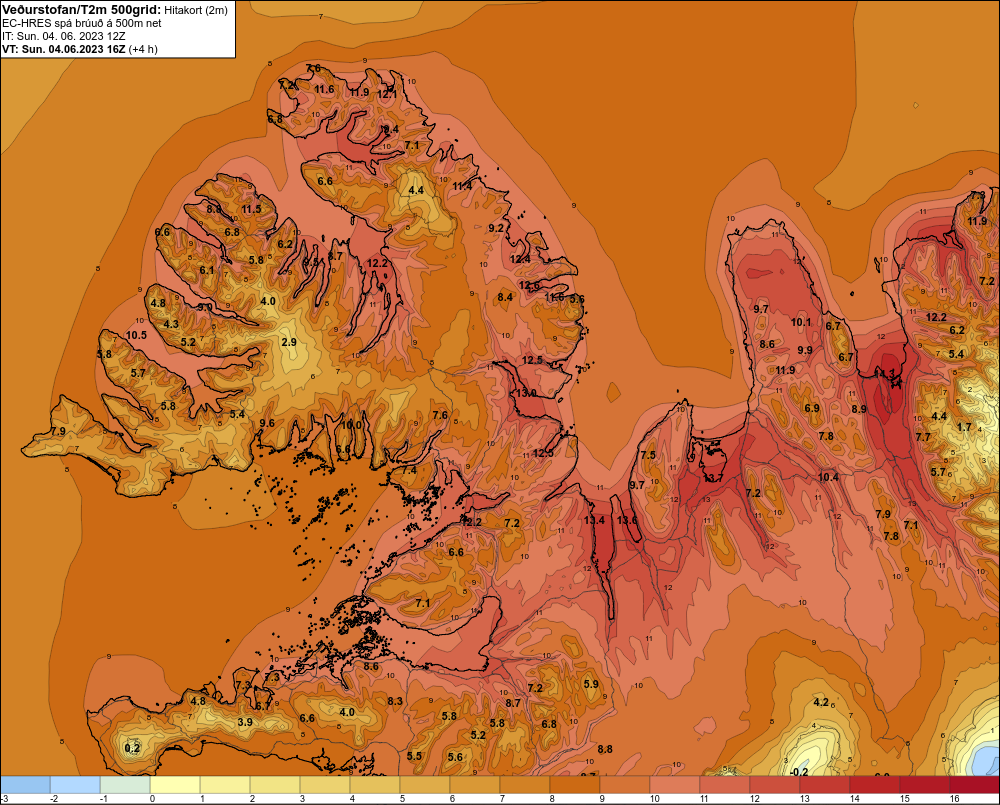
Task: Click the 3.9 temperature value
Action: click(x=245, y=722)
